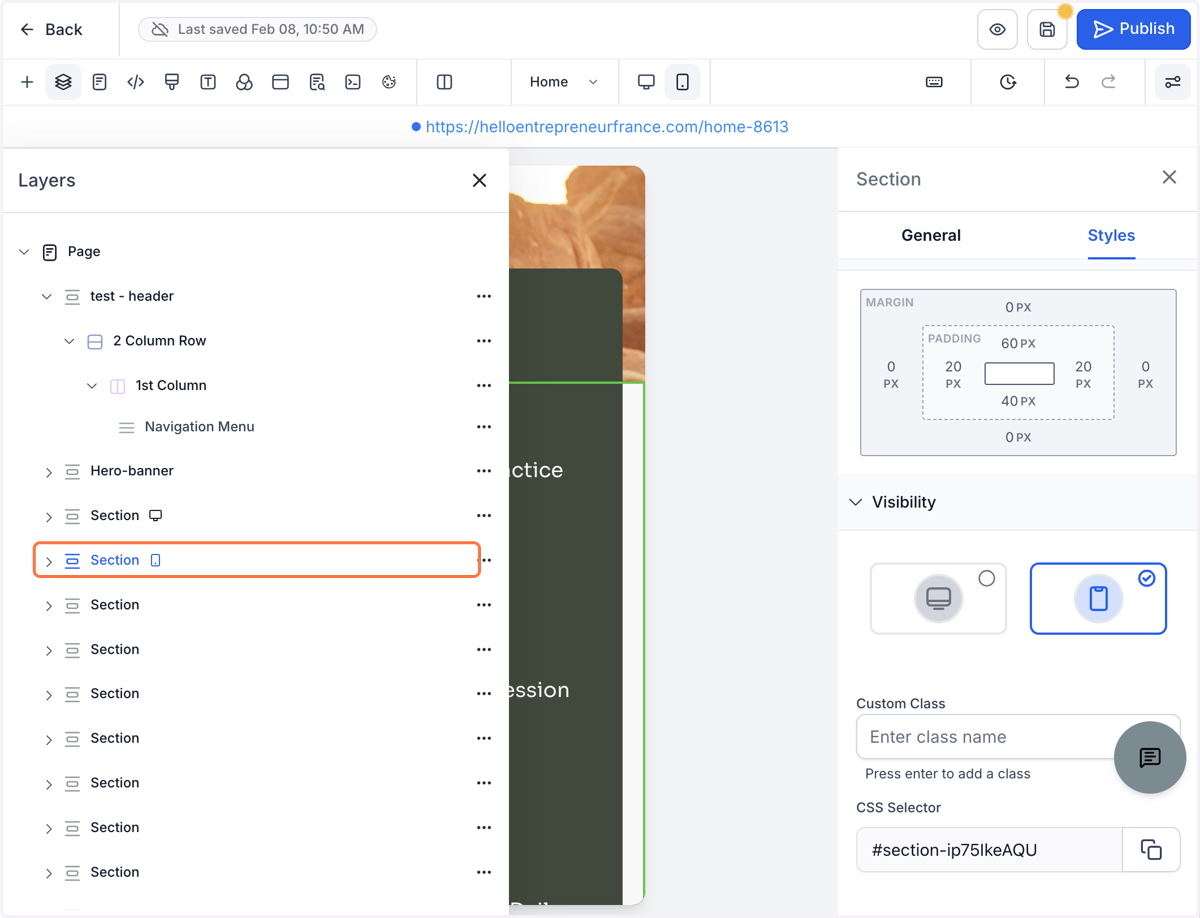This screenshot has width=1200, height=918.
Task: Toggle the Layers panel icon in toolbar
Action: click(x=63, y=82)
